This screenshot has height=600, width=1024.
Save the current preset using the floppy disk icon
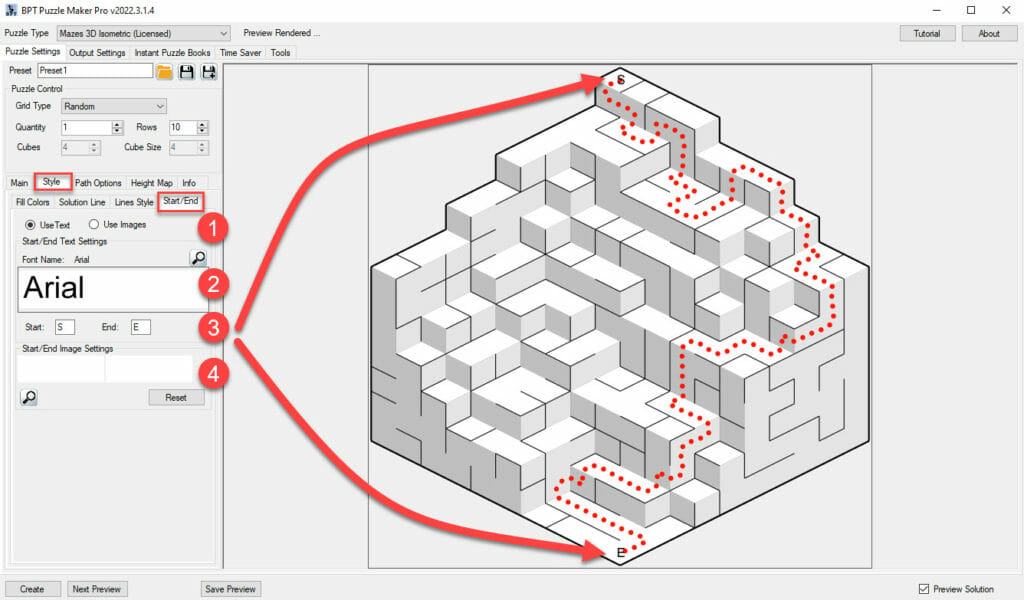(186, 70)
